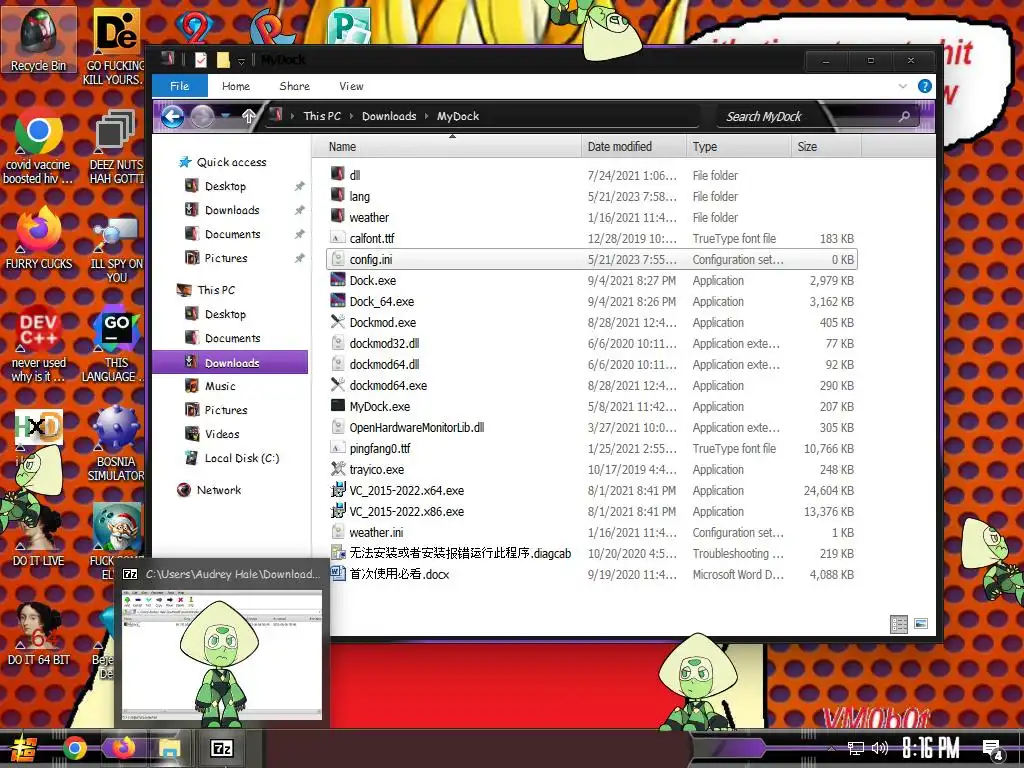Open the Customize Quick Access Toolbar dropdown
Screen dimensions: 1024x768
click(241, 61)
